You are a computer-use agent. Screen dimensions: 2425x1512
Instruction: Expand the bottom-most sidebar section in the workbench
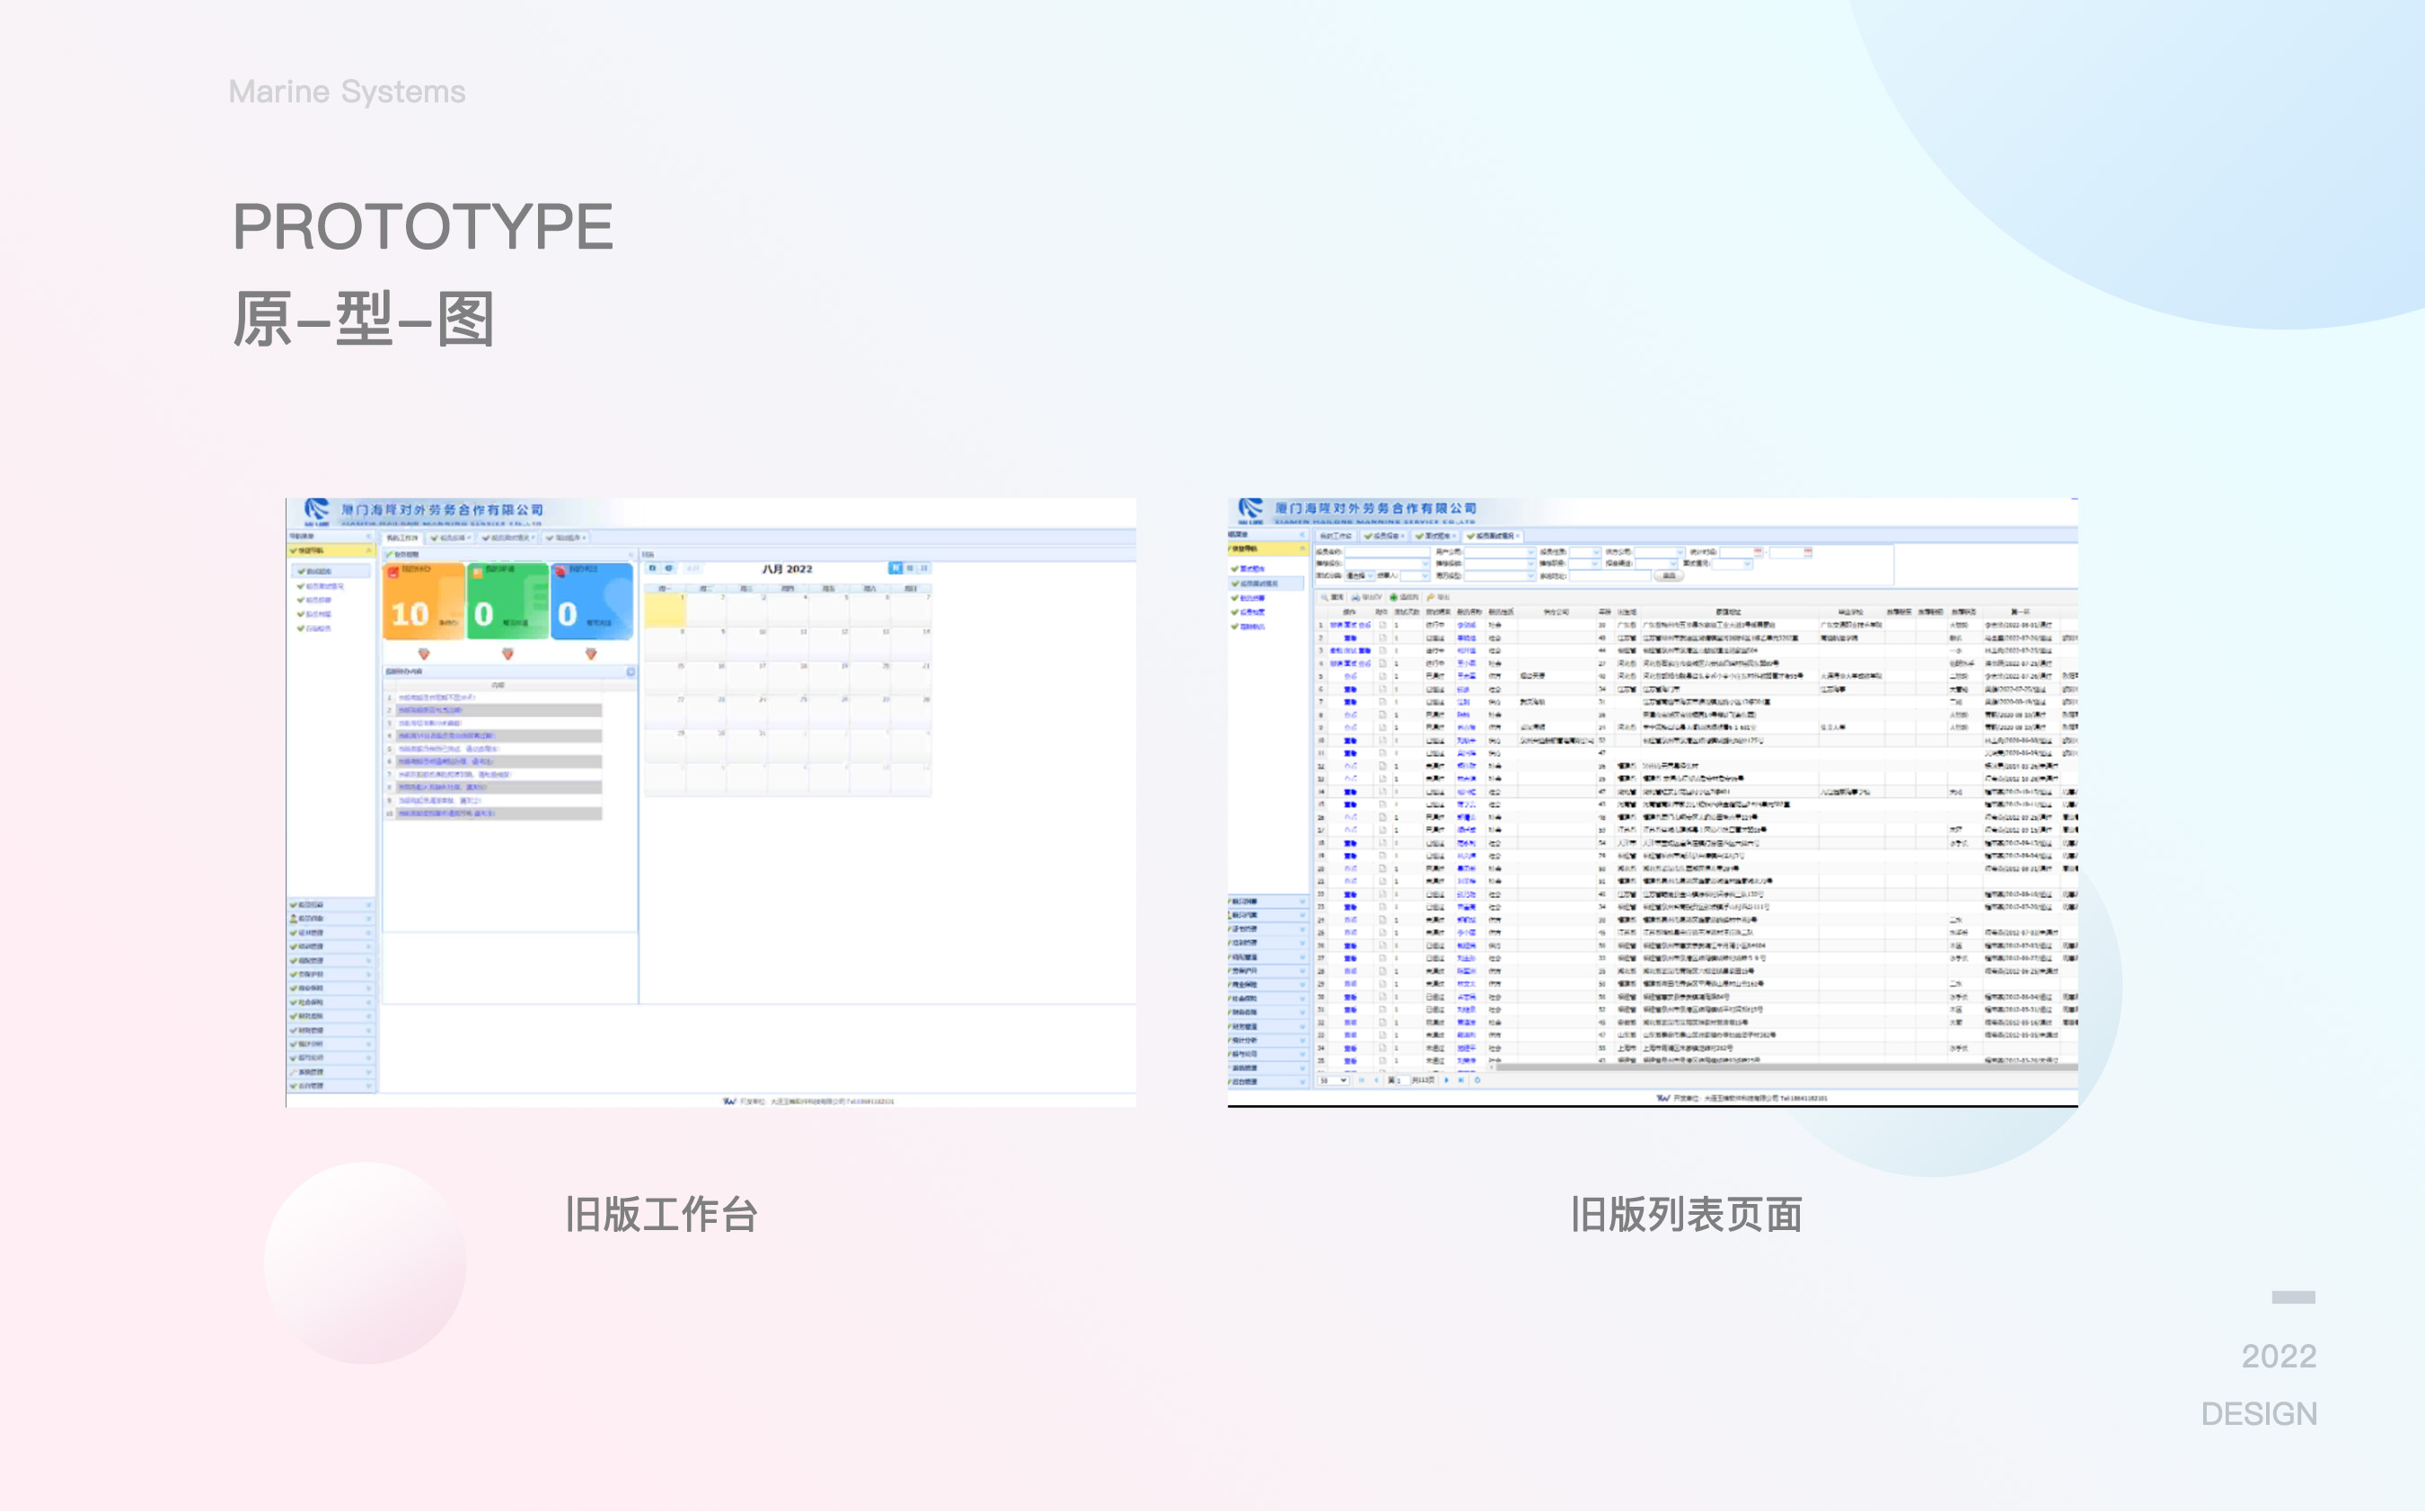coord(331,1087)
